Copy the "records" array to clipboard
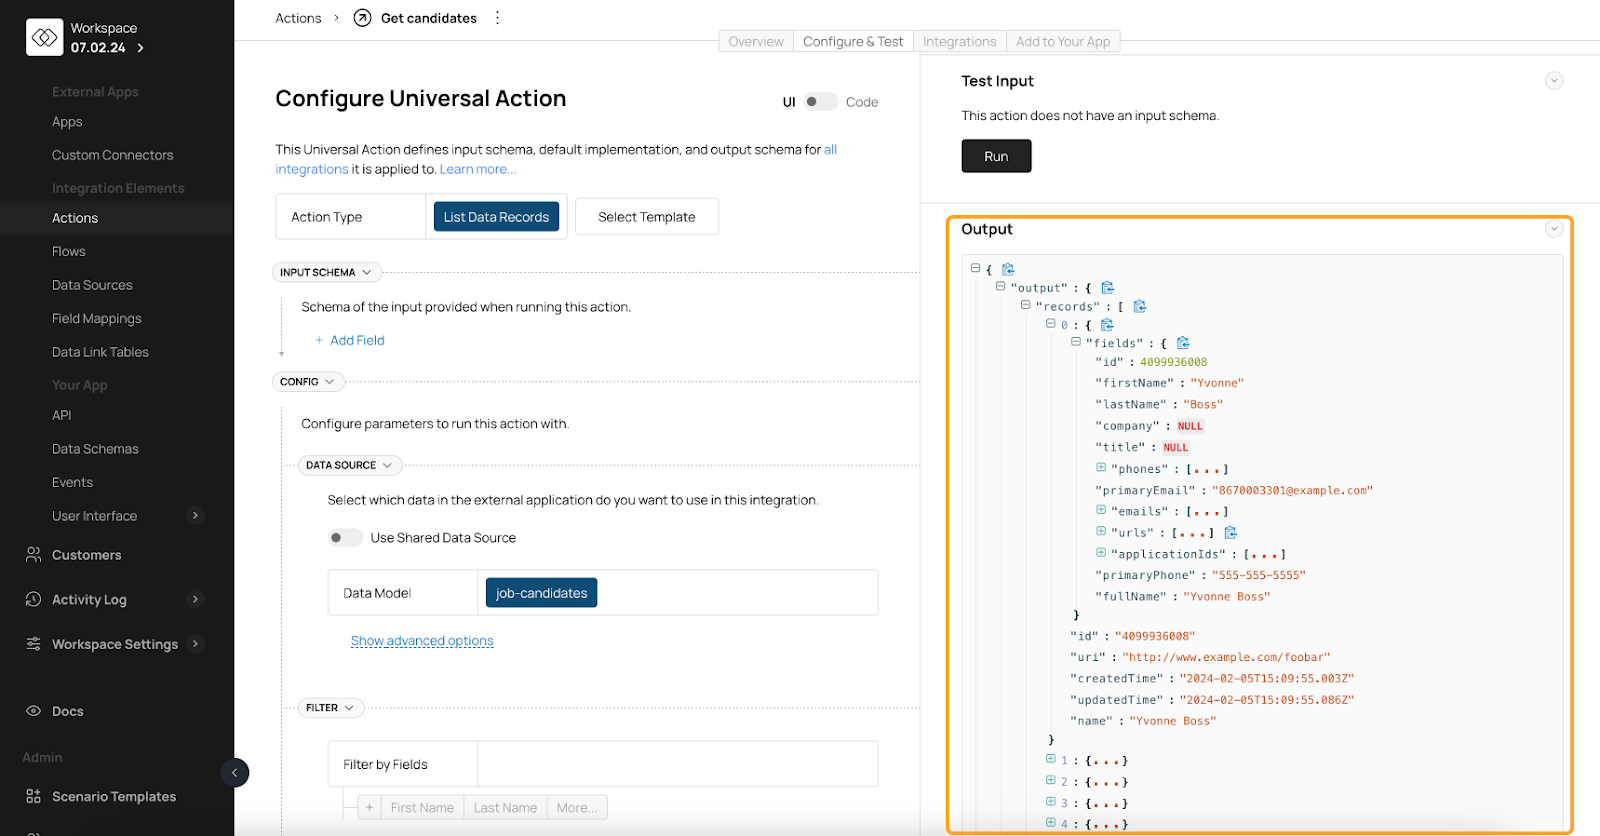The image size is (1600, 836). tap(1140, 306)
